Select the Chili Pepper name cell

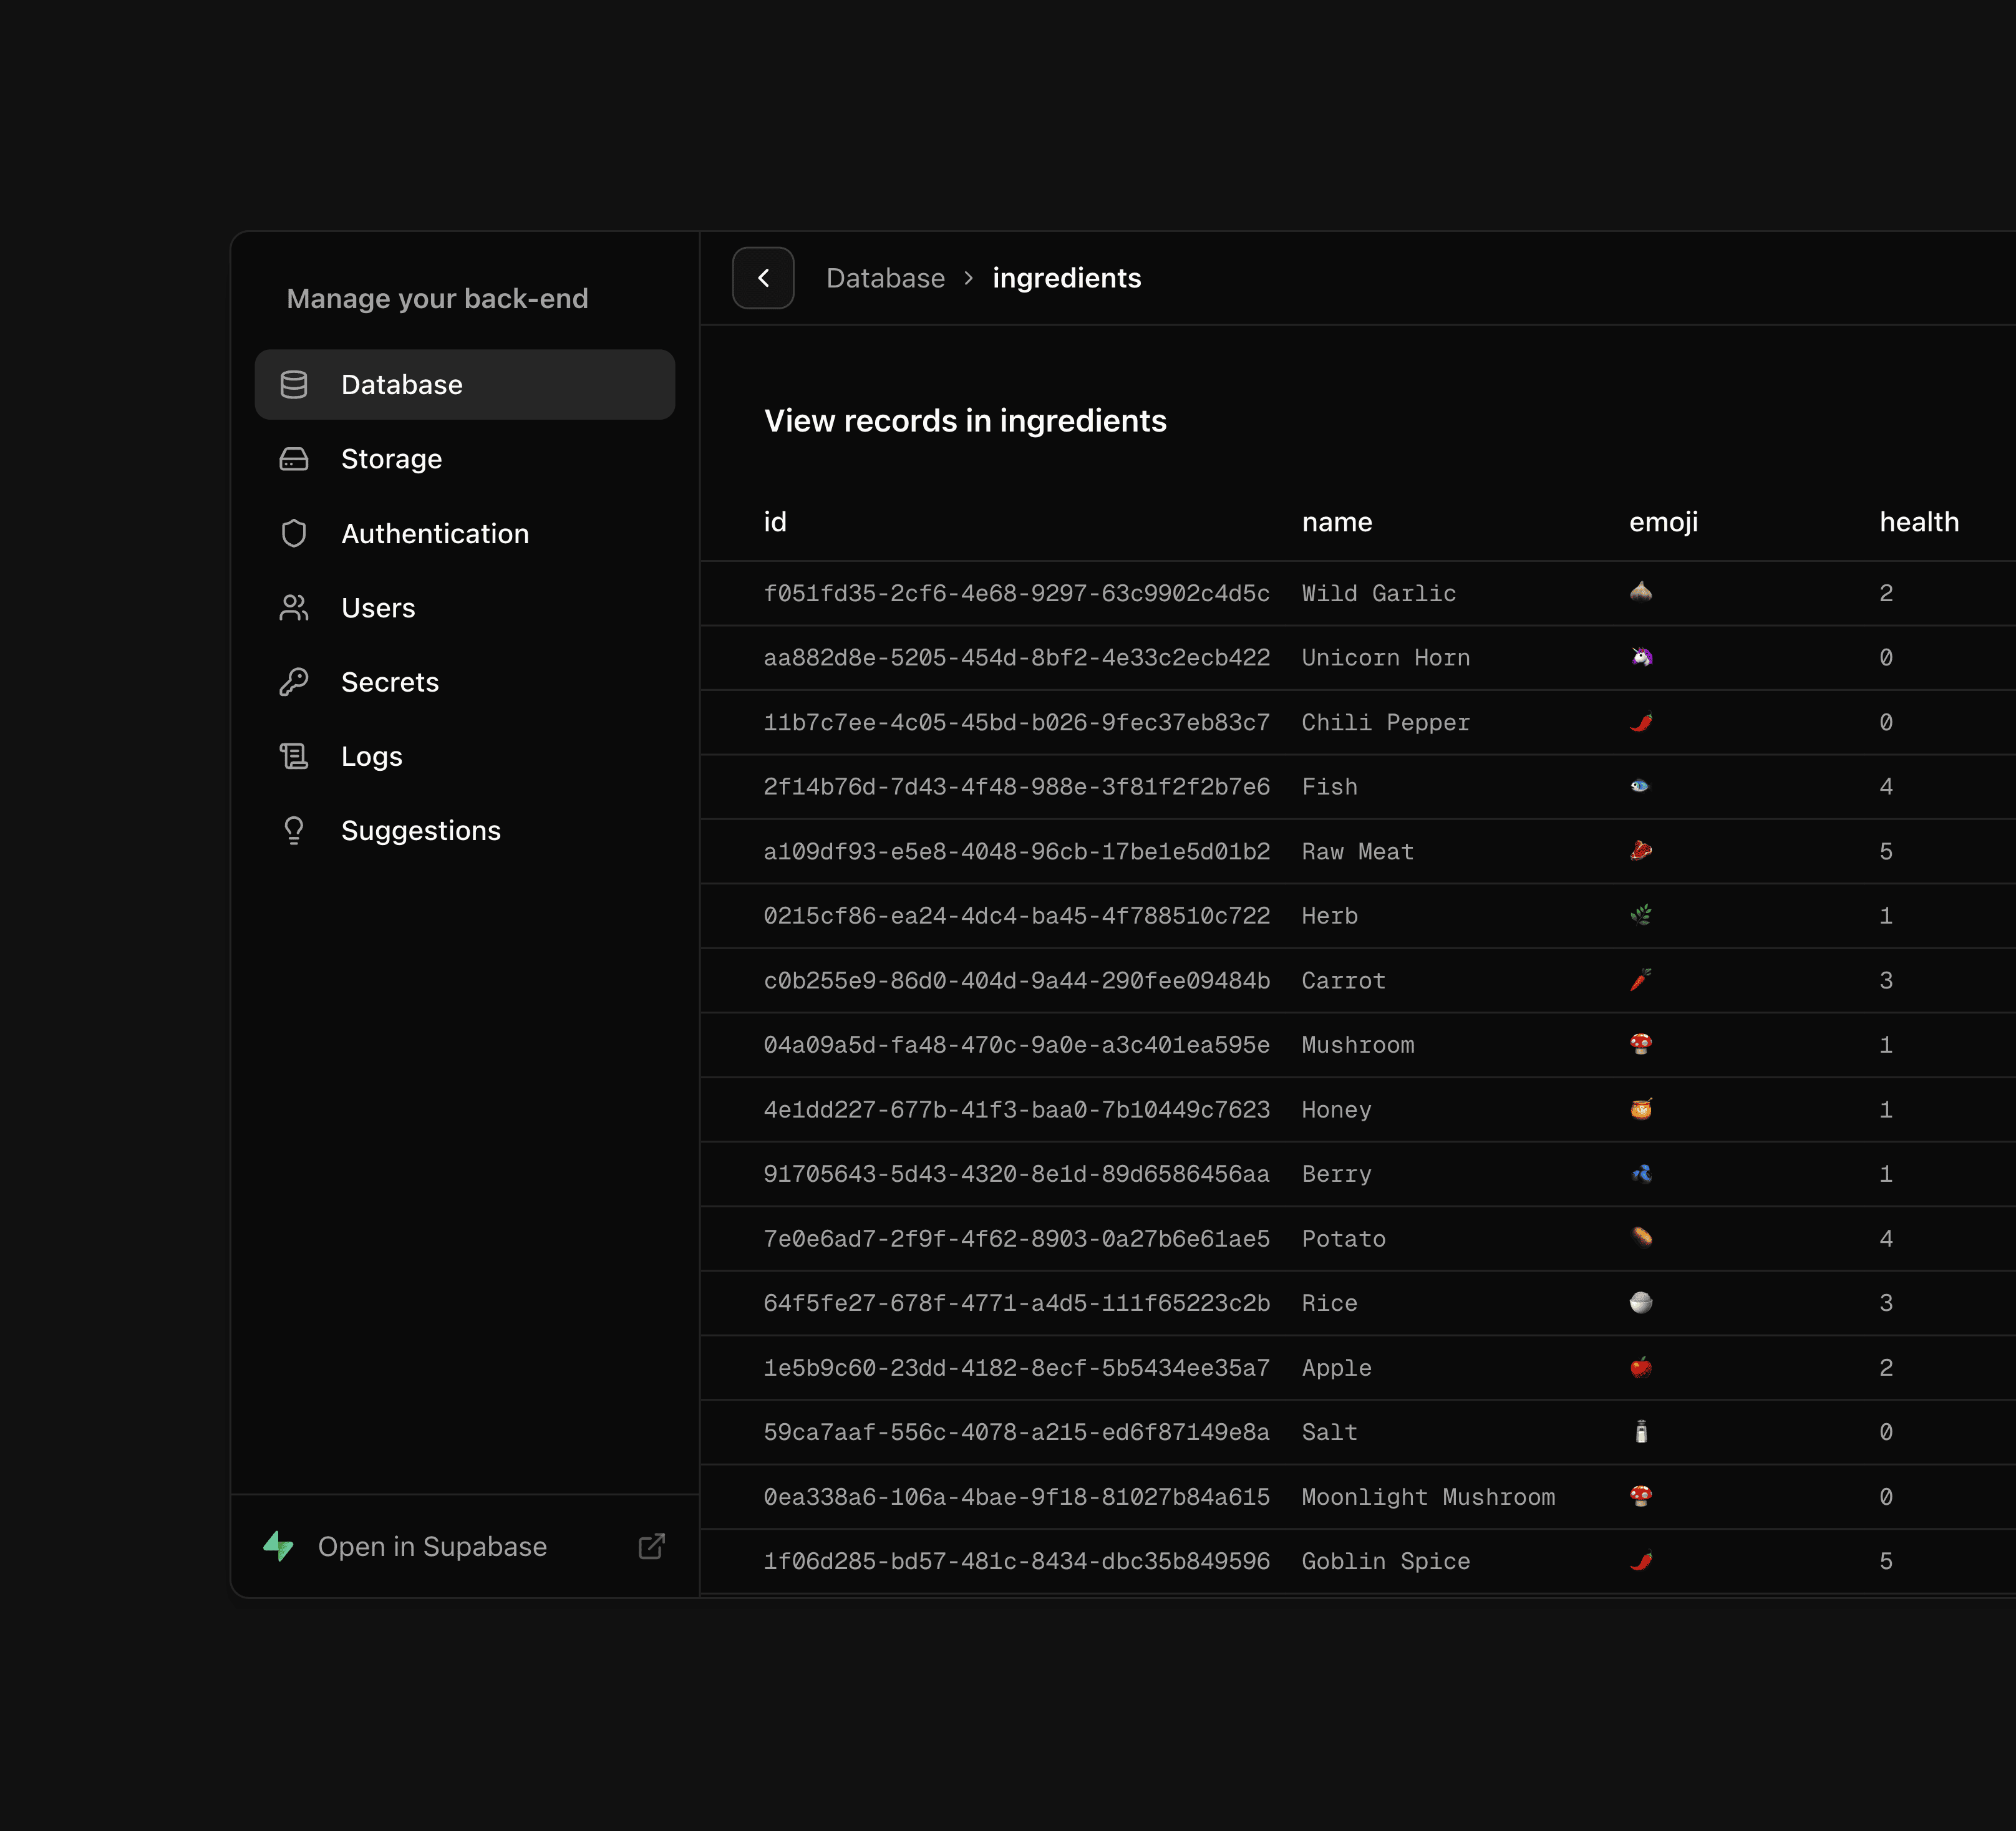[1386, 722]
